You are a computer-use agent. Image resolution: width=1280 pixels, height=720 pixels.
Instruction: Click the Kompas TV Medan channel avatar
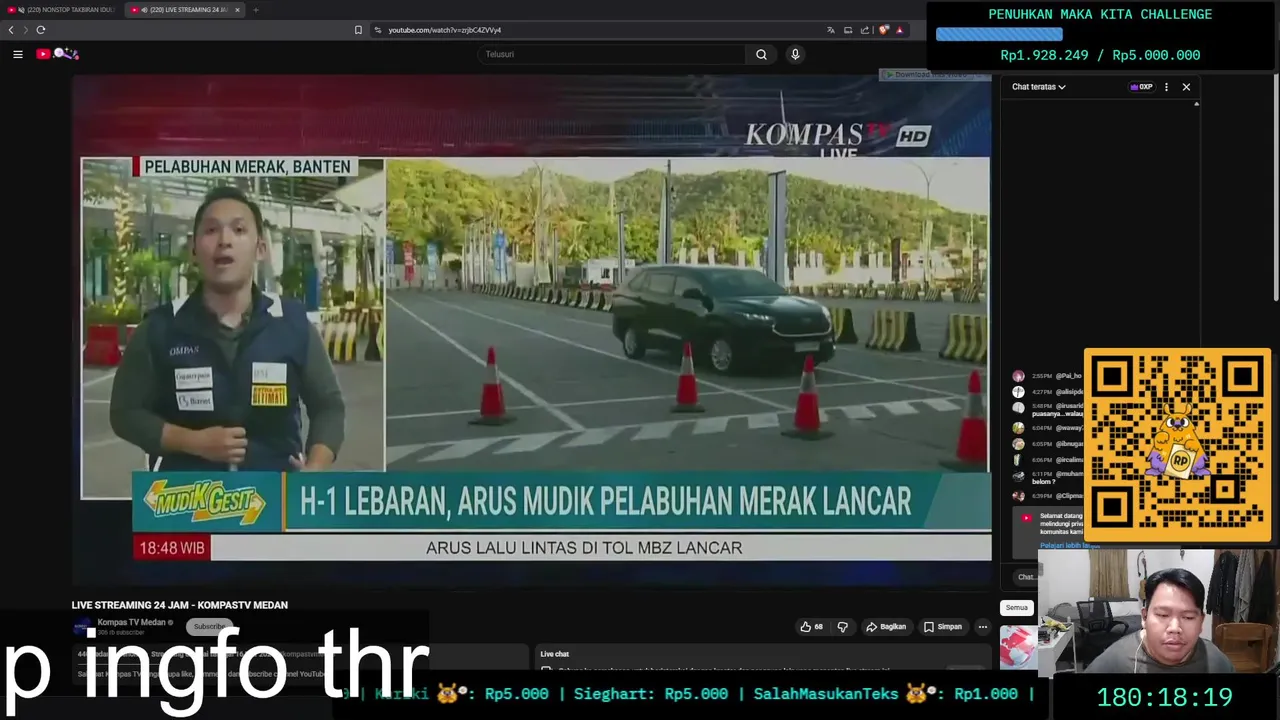(81, 627)
